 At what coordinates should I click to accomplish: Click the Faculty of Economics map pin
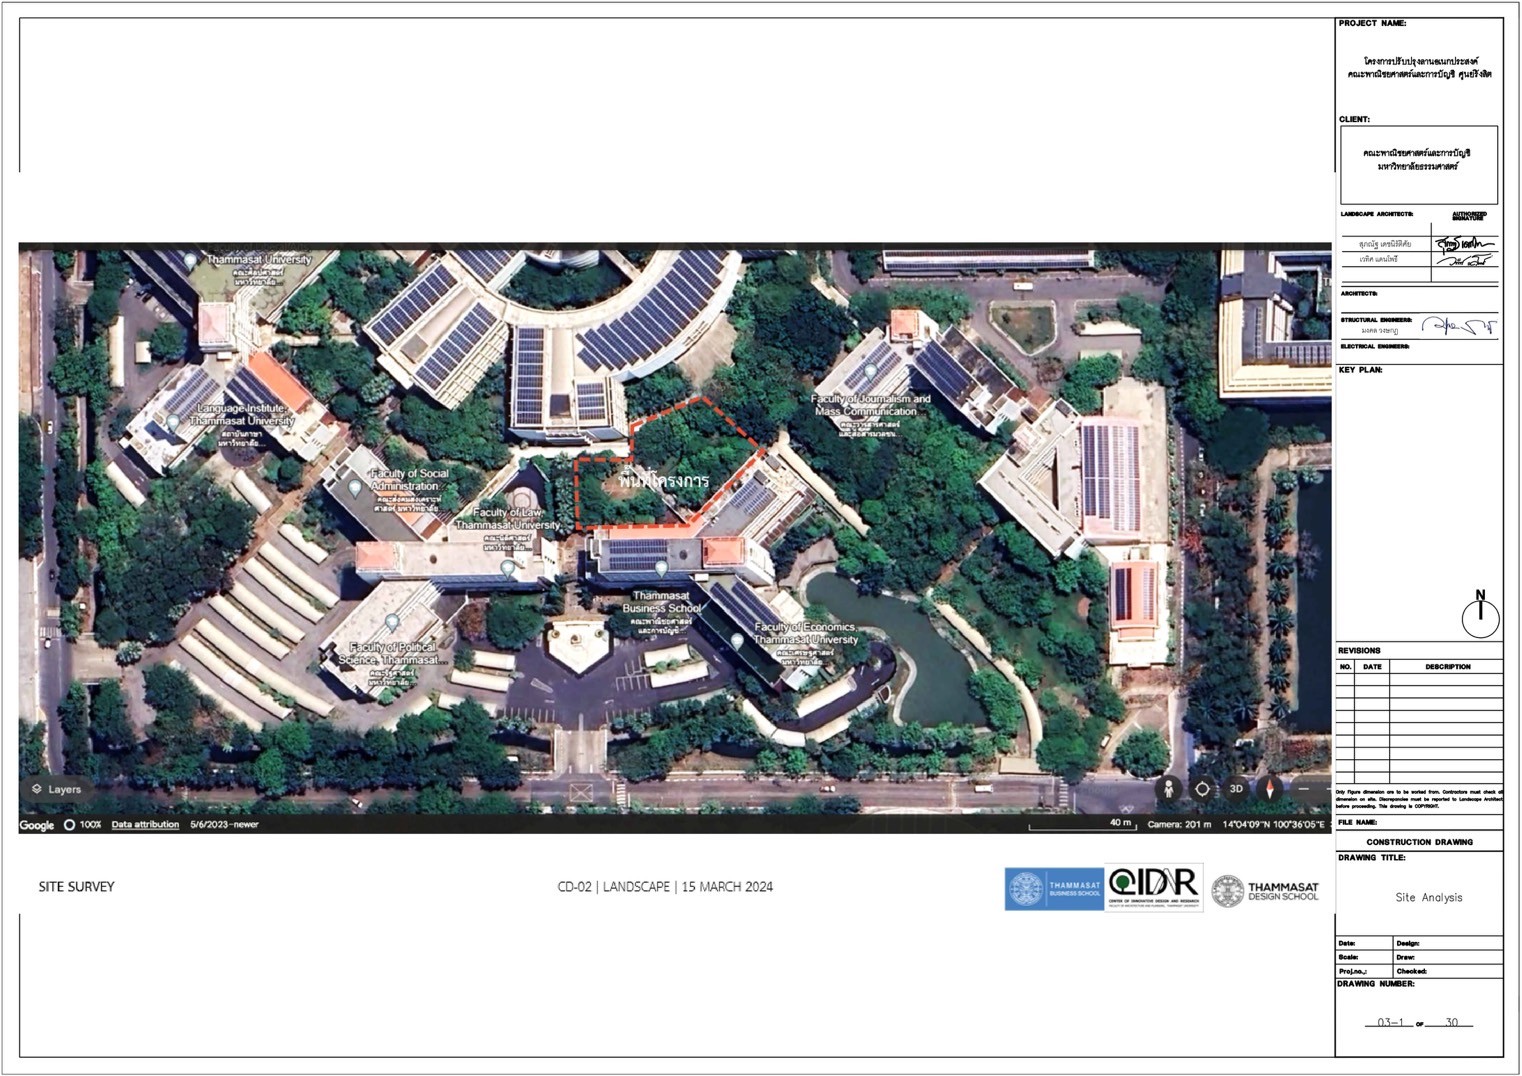(736, 641)
